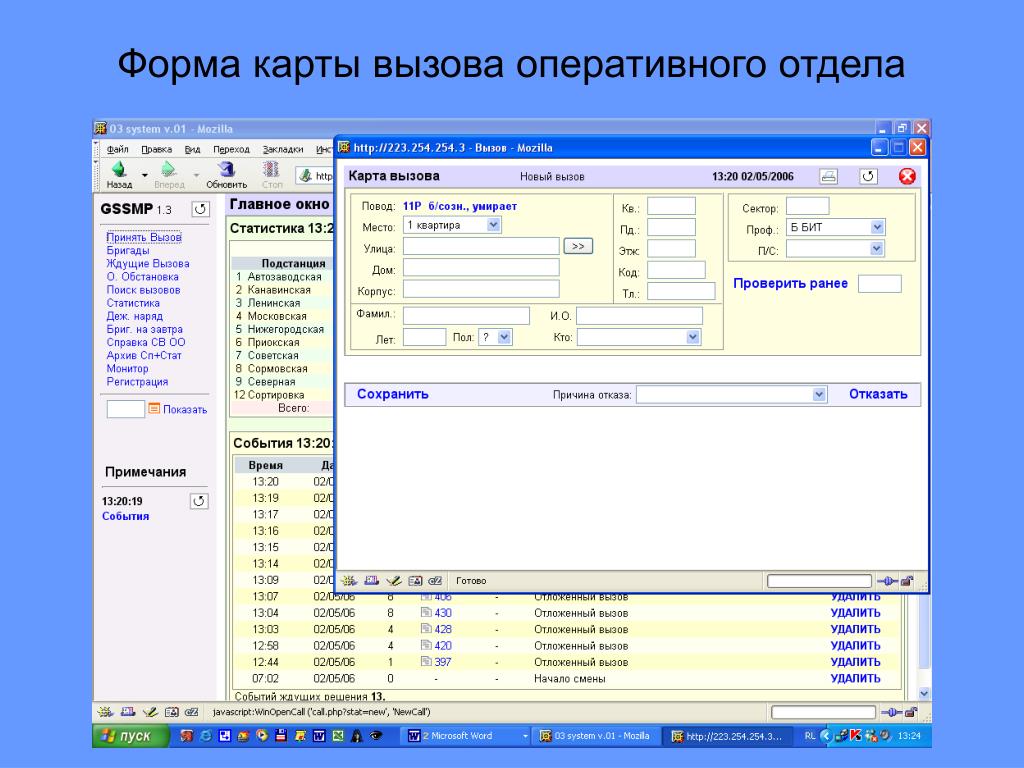The height and width of the screenshot is (768, 1024).
Task: Open the Пол dropdown showing question mark
Action: tap(504, 337)
